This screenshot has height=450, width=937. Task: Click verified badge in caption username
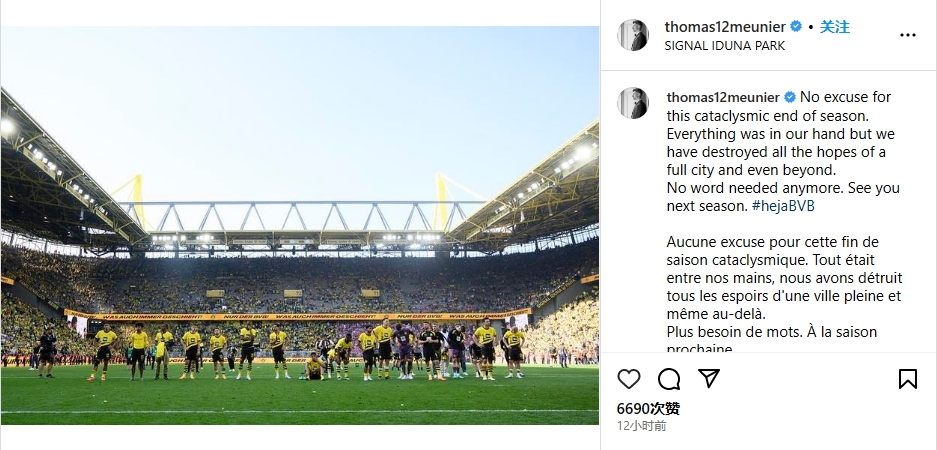coord(789,97)
